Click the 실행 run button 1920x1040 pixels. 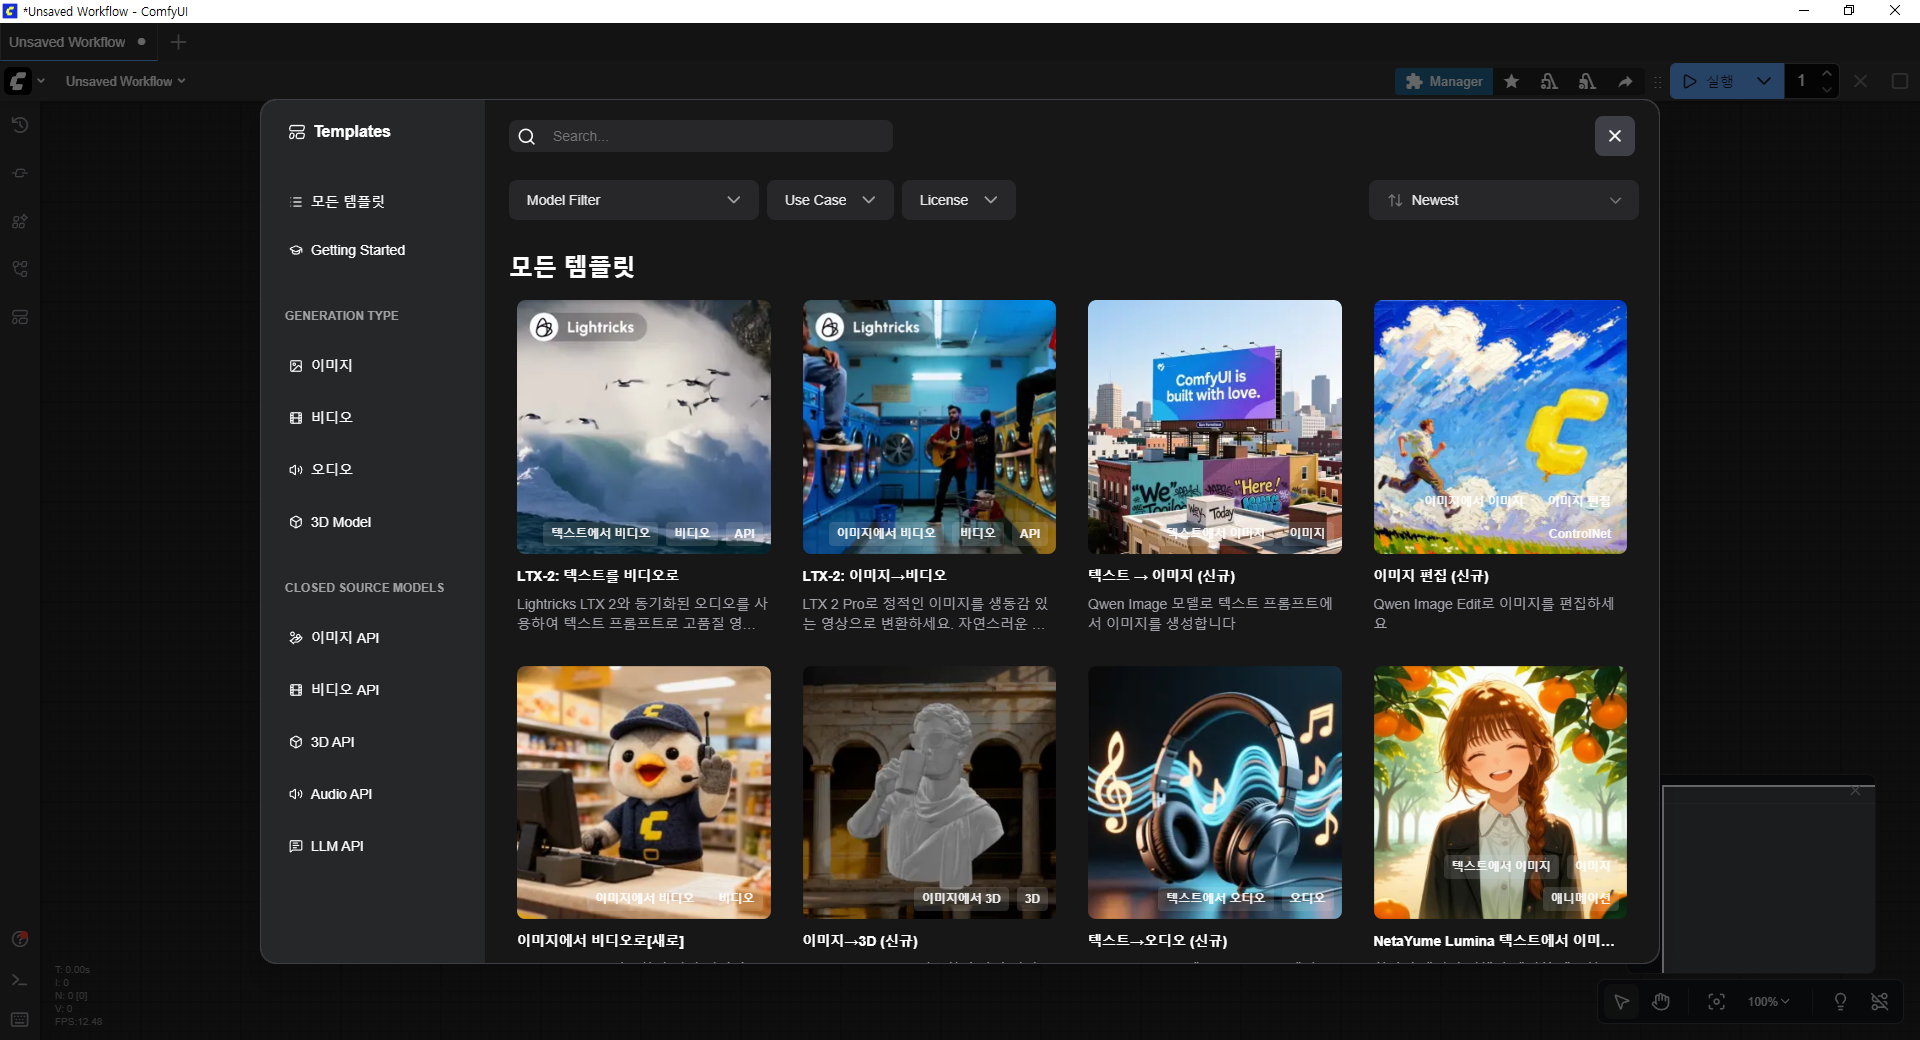[1708, 81]
